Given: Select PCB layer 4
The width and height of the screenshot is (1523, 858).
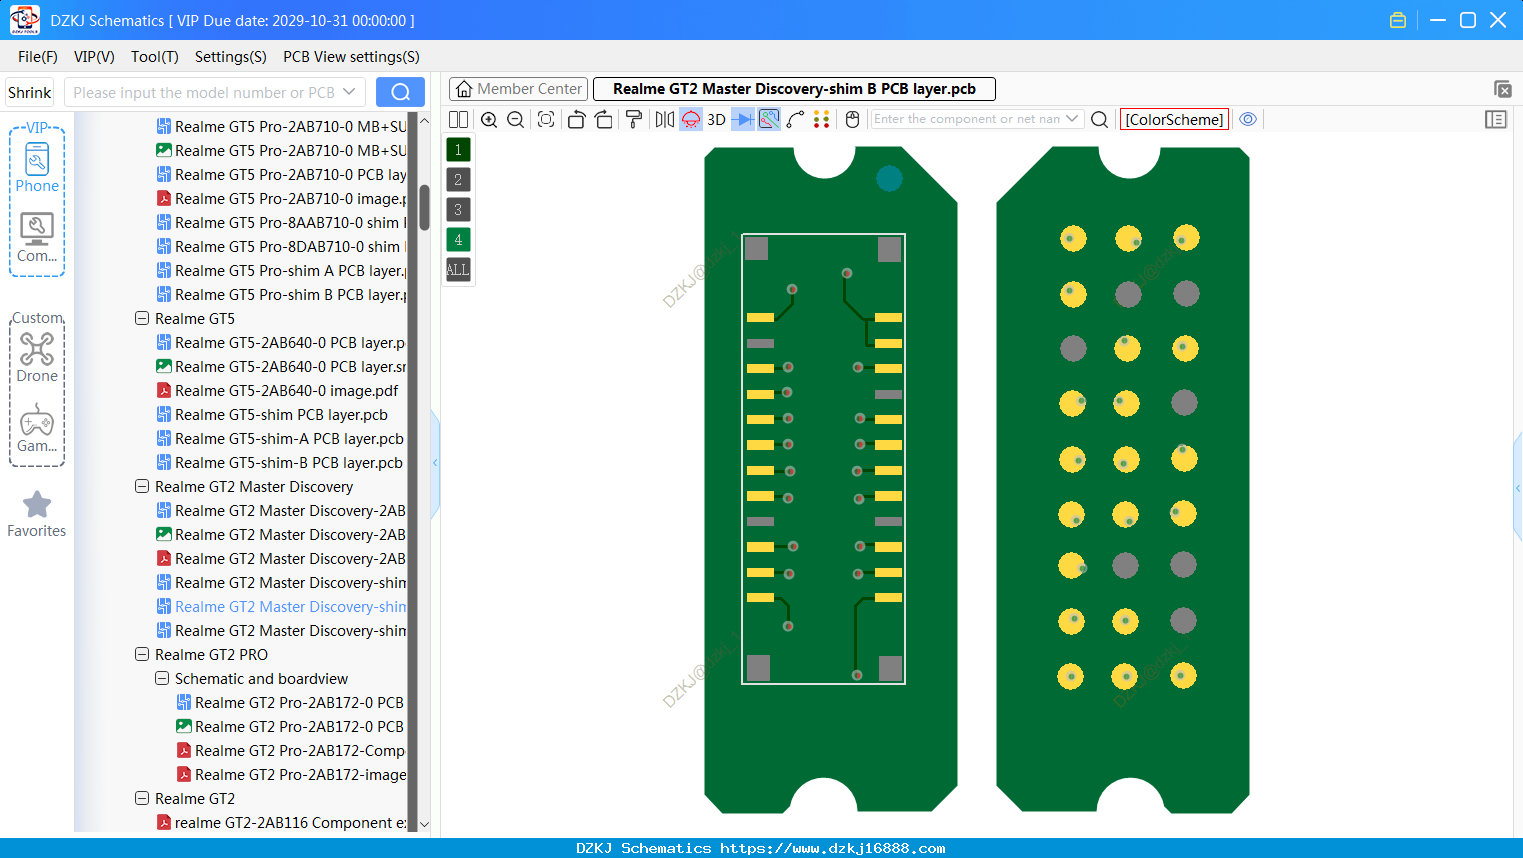Looking at the screenshot, I should click(458, 240).
